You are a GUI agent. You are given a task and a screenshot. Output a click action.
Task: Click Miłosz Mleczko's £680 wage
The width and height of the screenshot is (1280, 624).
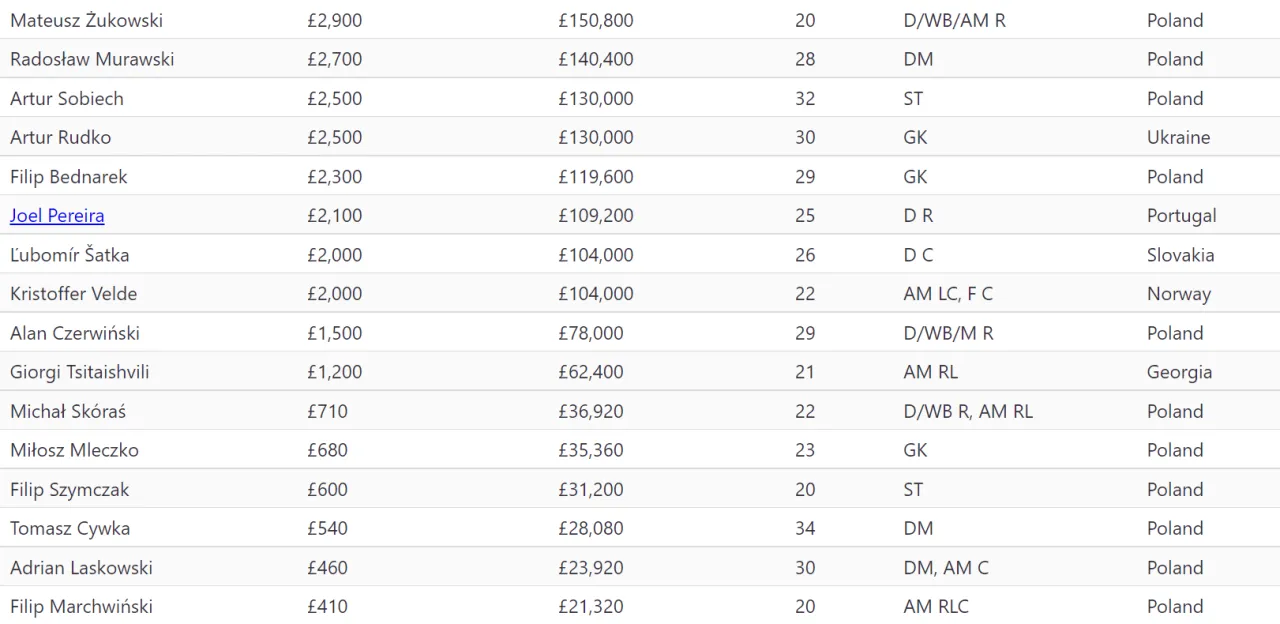327,450
